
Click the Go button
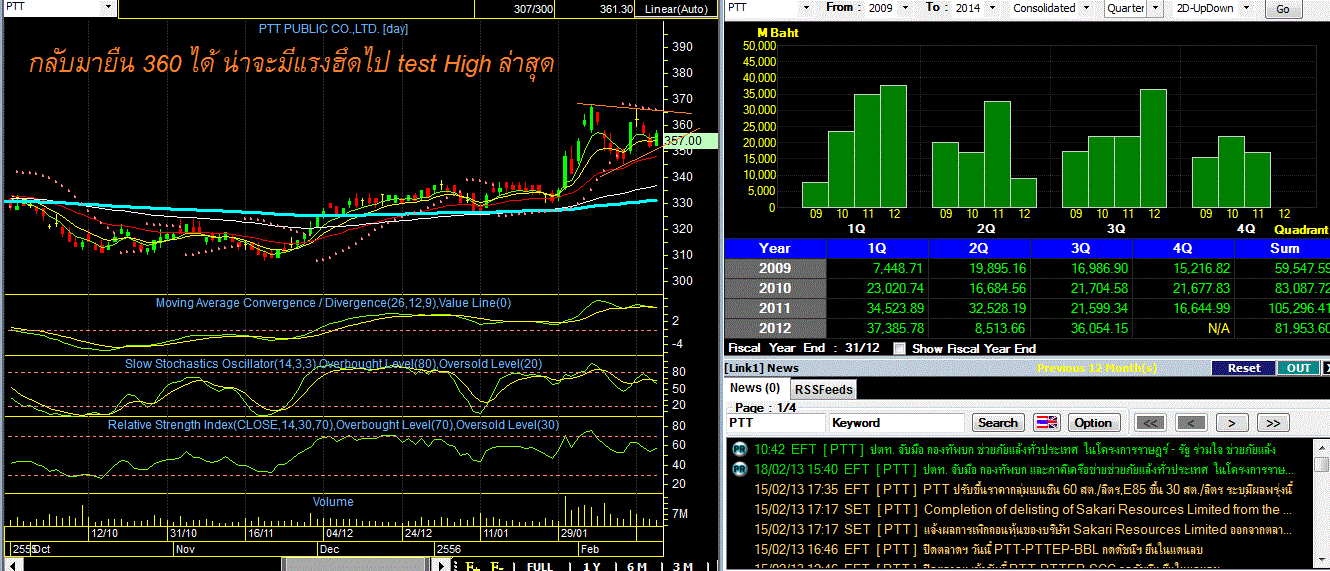[1283, 9]
